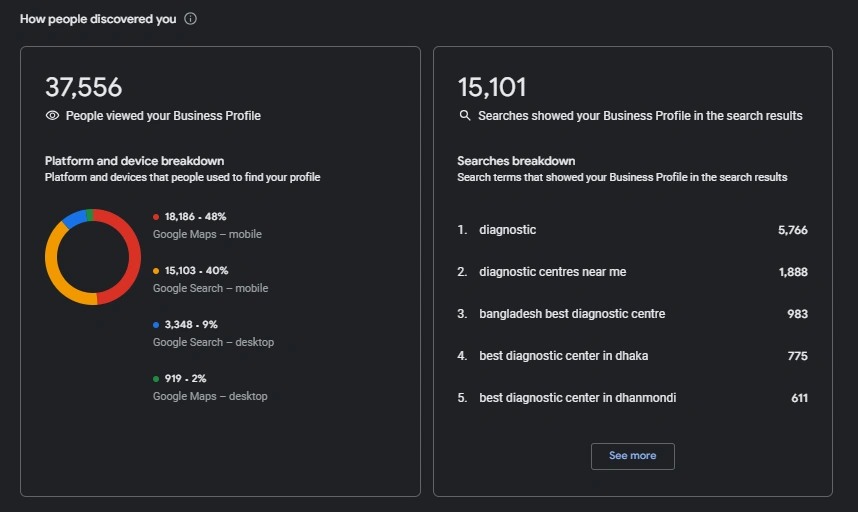This screenshot has width=858, height=512.
Task: Click the platform breakdown donut chart
Action: click(x=93, y=257)
